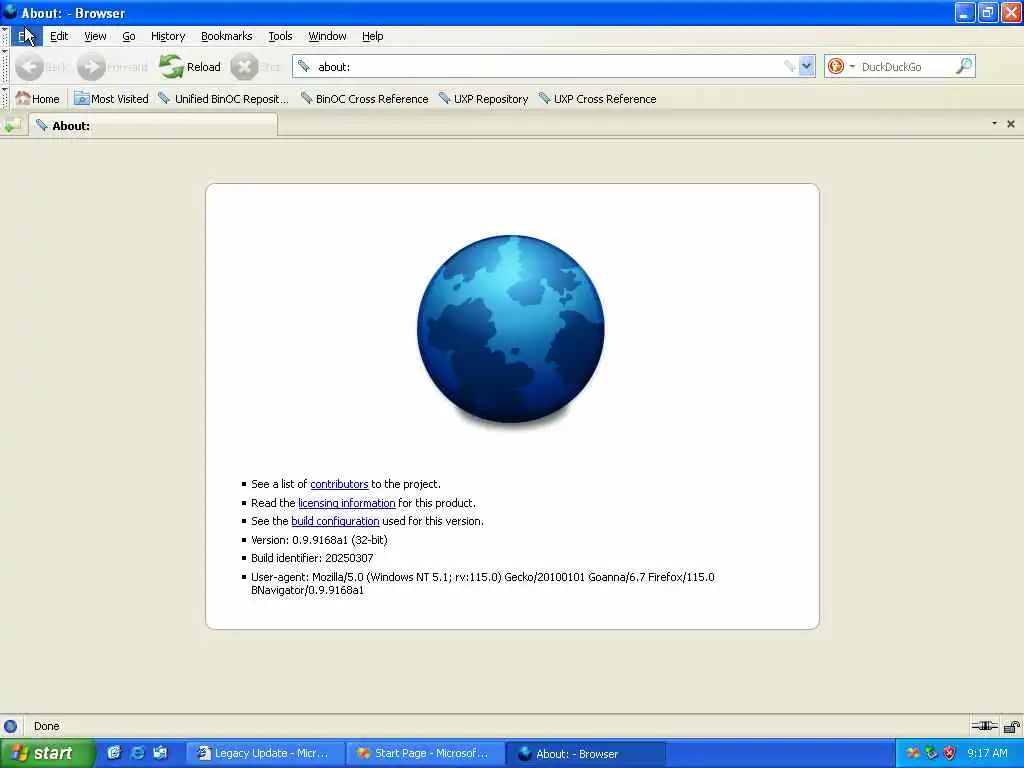Click the DuckDuckGo search engine icon
1024x768 pixels.
(x=836, y=66)
